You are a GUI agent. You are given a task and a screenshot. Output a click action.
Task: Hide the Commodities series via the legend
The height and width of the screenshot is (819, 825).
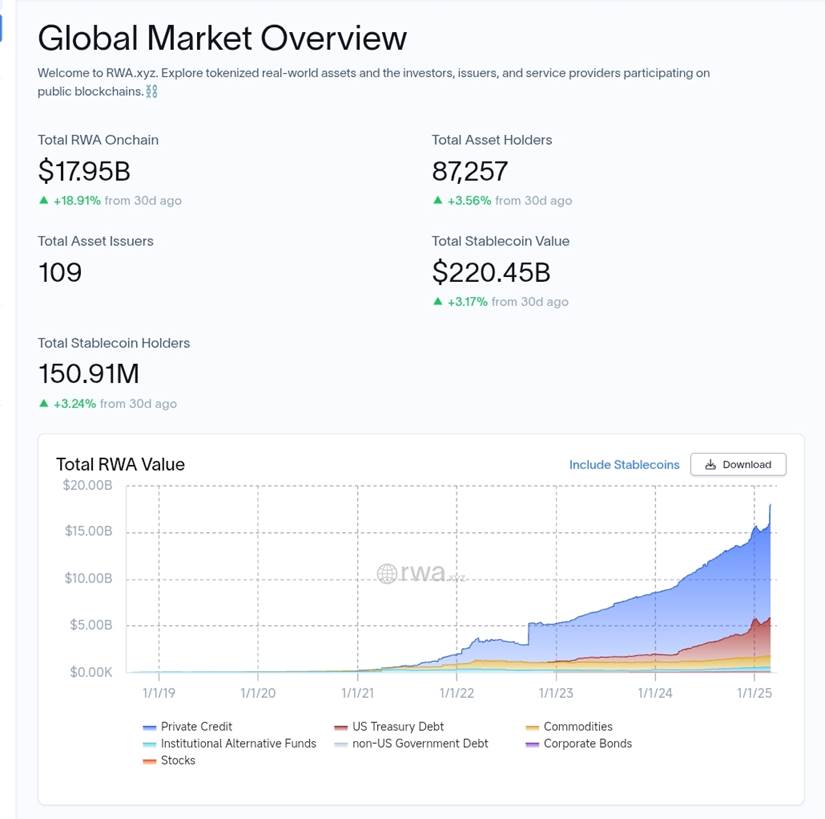click(x=577, y=727)
